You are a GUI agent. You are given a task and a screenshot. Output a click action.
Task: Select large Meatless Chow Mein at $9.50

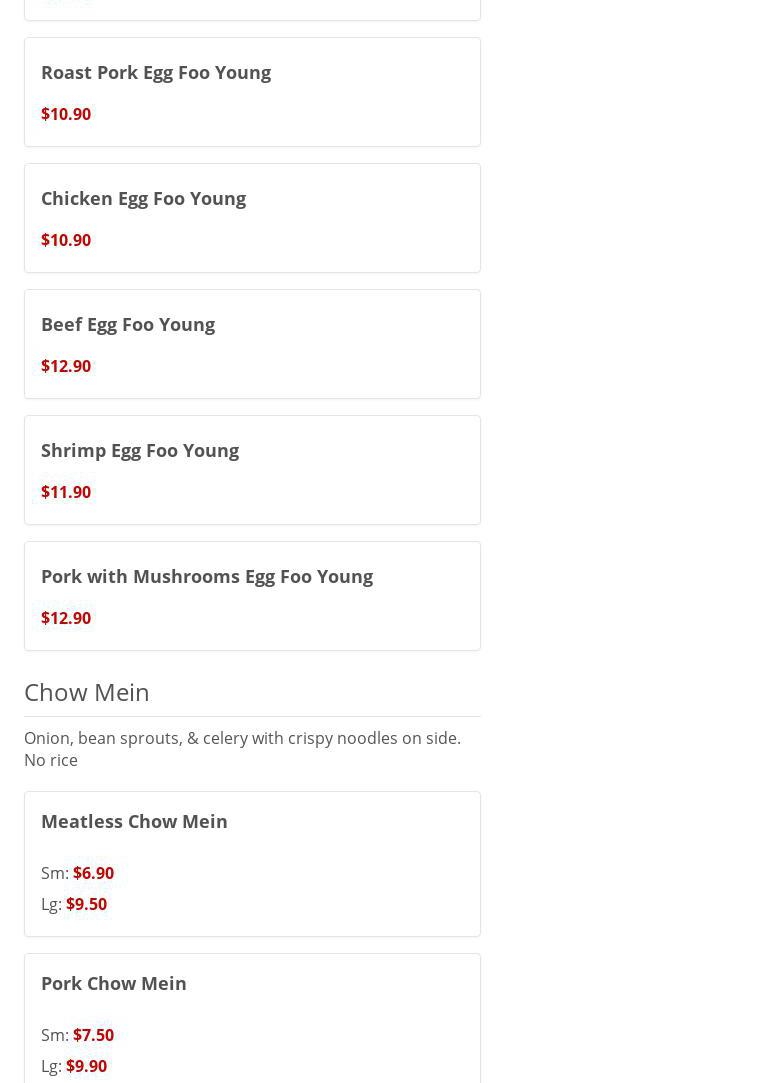86,904
